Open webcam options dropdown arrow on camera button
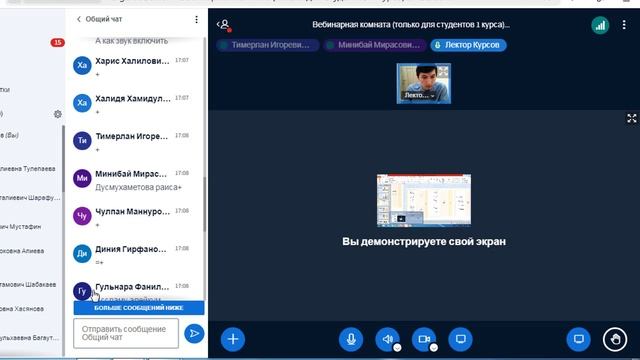 coord(434,348)
